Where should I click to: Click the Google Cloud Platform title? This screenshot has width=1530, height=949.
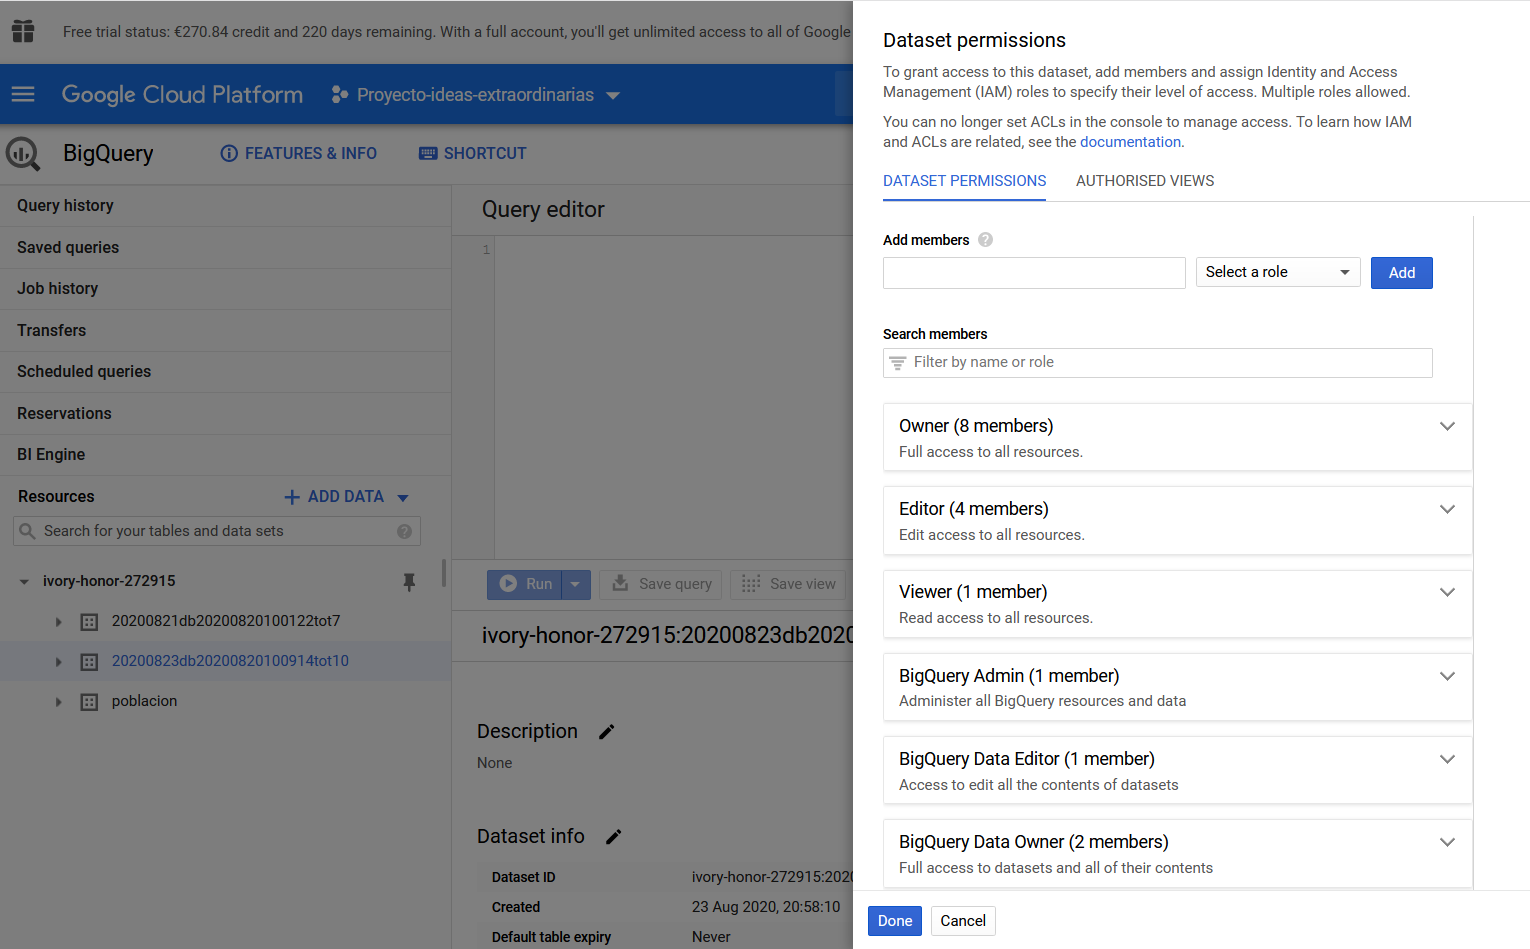point(182,94)
